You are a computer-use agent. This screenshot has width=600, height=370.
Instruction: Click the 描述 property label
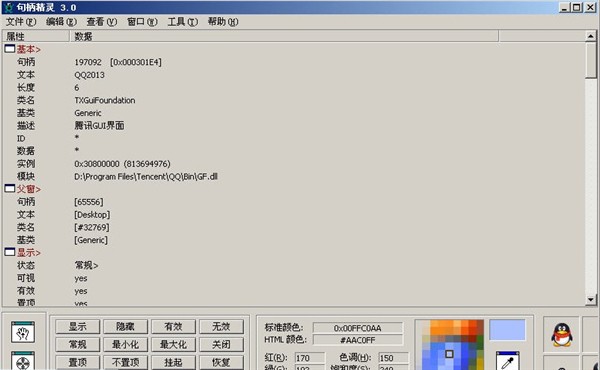pyautogui.click(x=26, y=126)
